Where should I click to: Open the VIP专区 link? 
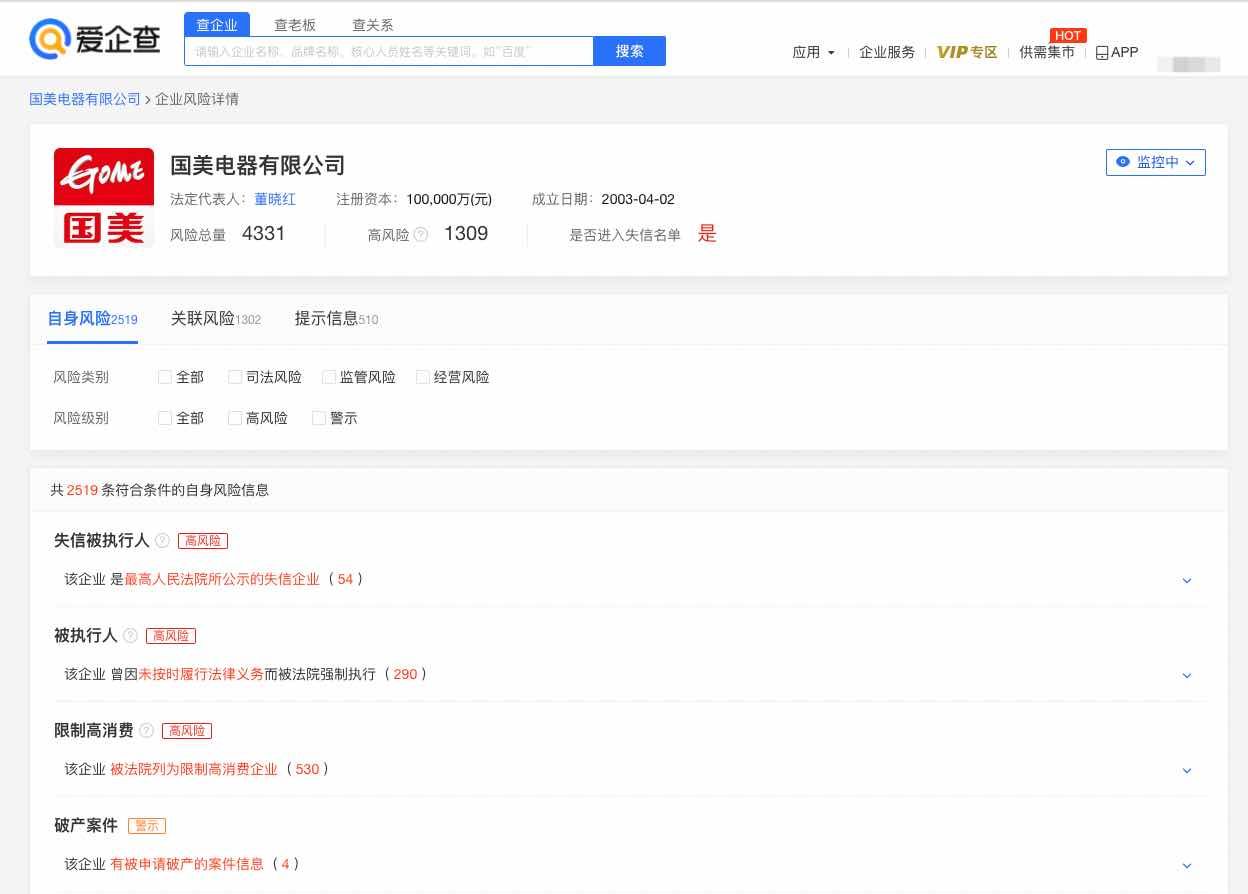coord(967,53)
